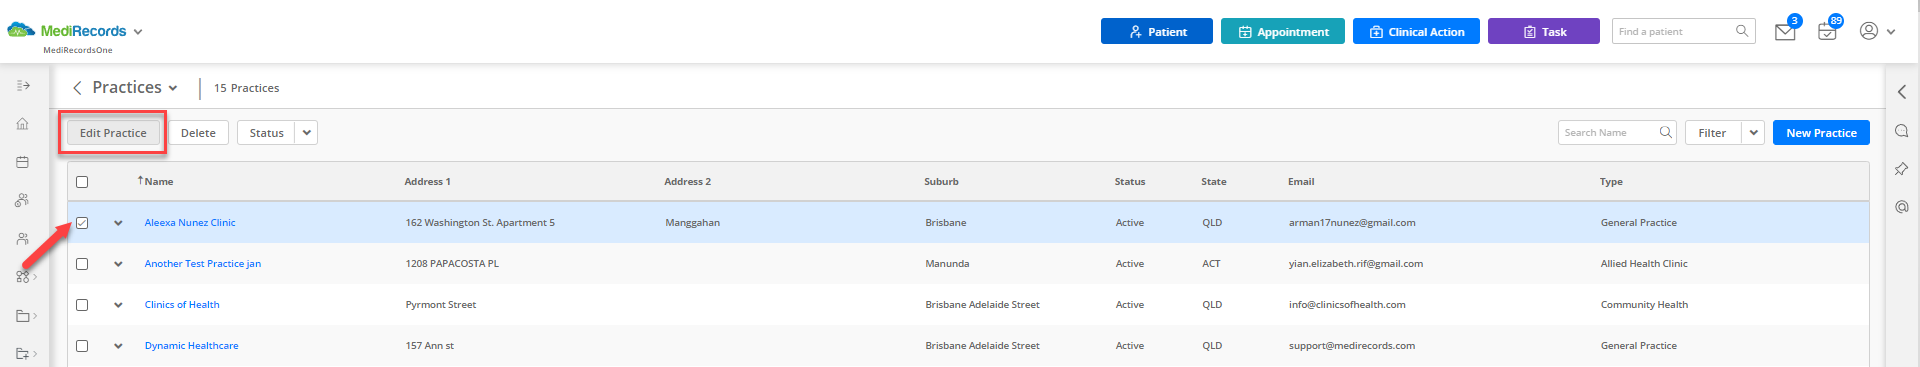Check the Another Test Practice jan checkbox
Image resolution: width=1920 pixels, height=367 pixels.
82,264
